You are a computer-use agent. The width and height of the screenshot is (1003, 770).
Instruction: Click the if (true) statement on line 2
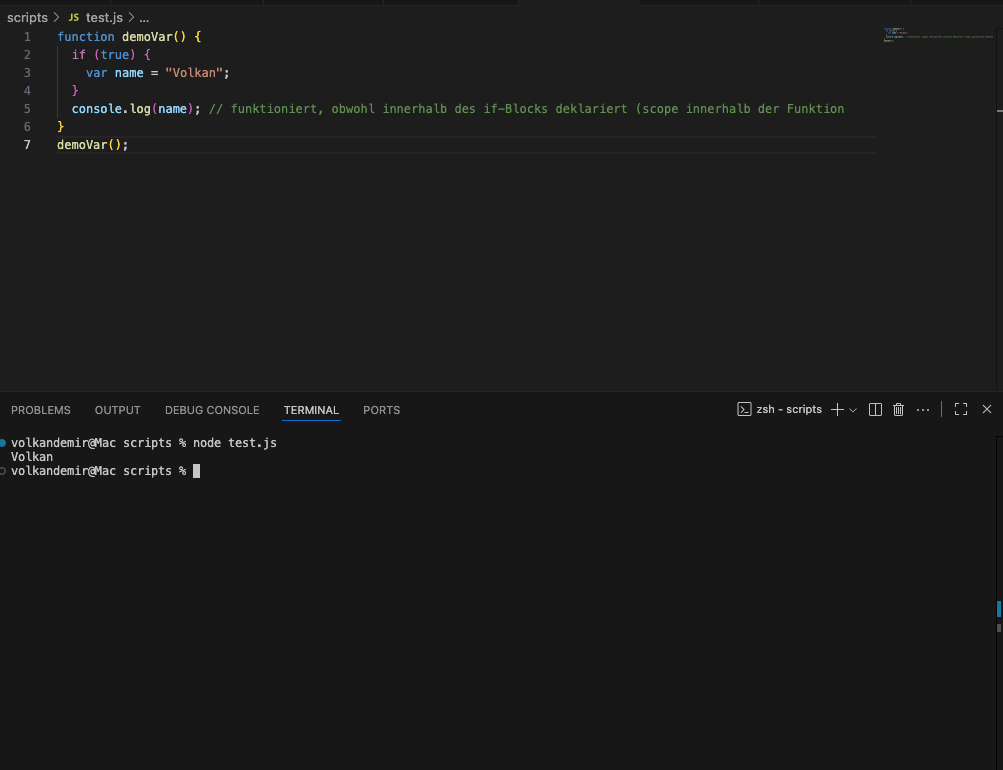coord(111,55)
